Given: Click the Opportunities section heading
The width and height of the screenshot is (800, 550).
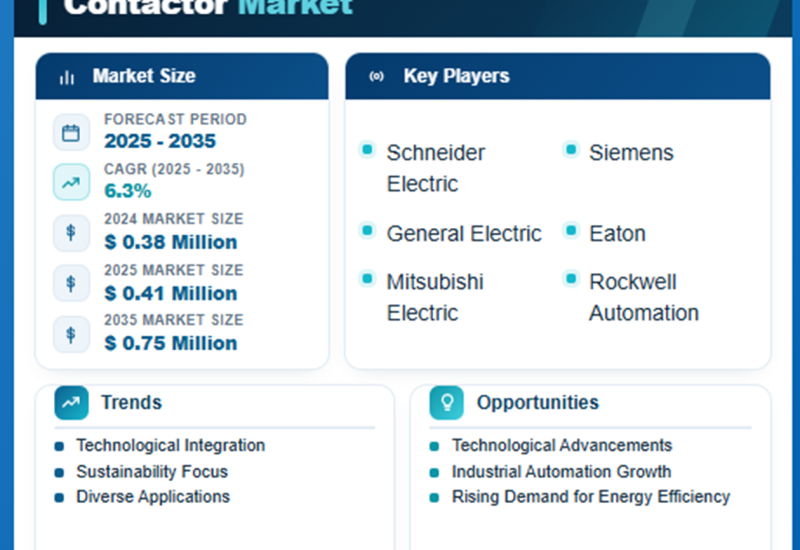Looking at the screenshot, I should pos(538,403).
